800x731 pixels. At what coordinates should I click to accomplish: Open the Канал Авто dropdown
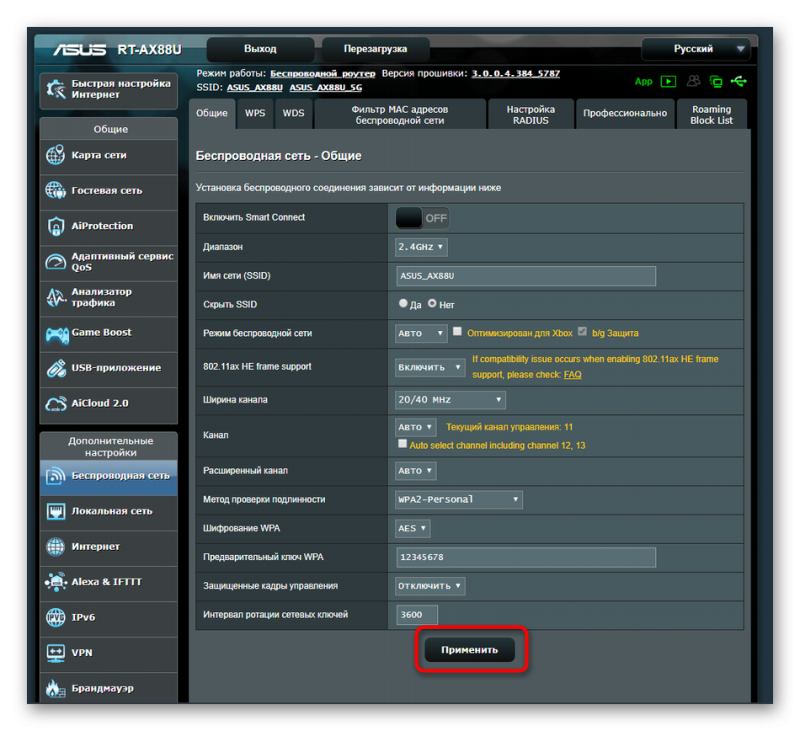click(x=415, y=427)
